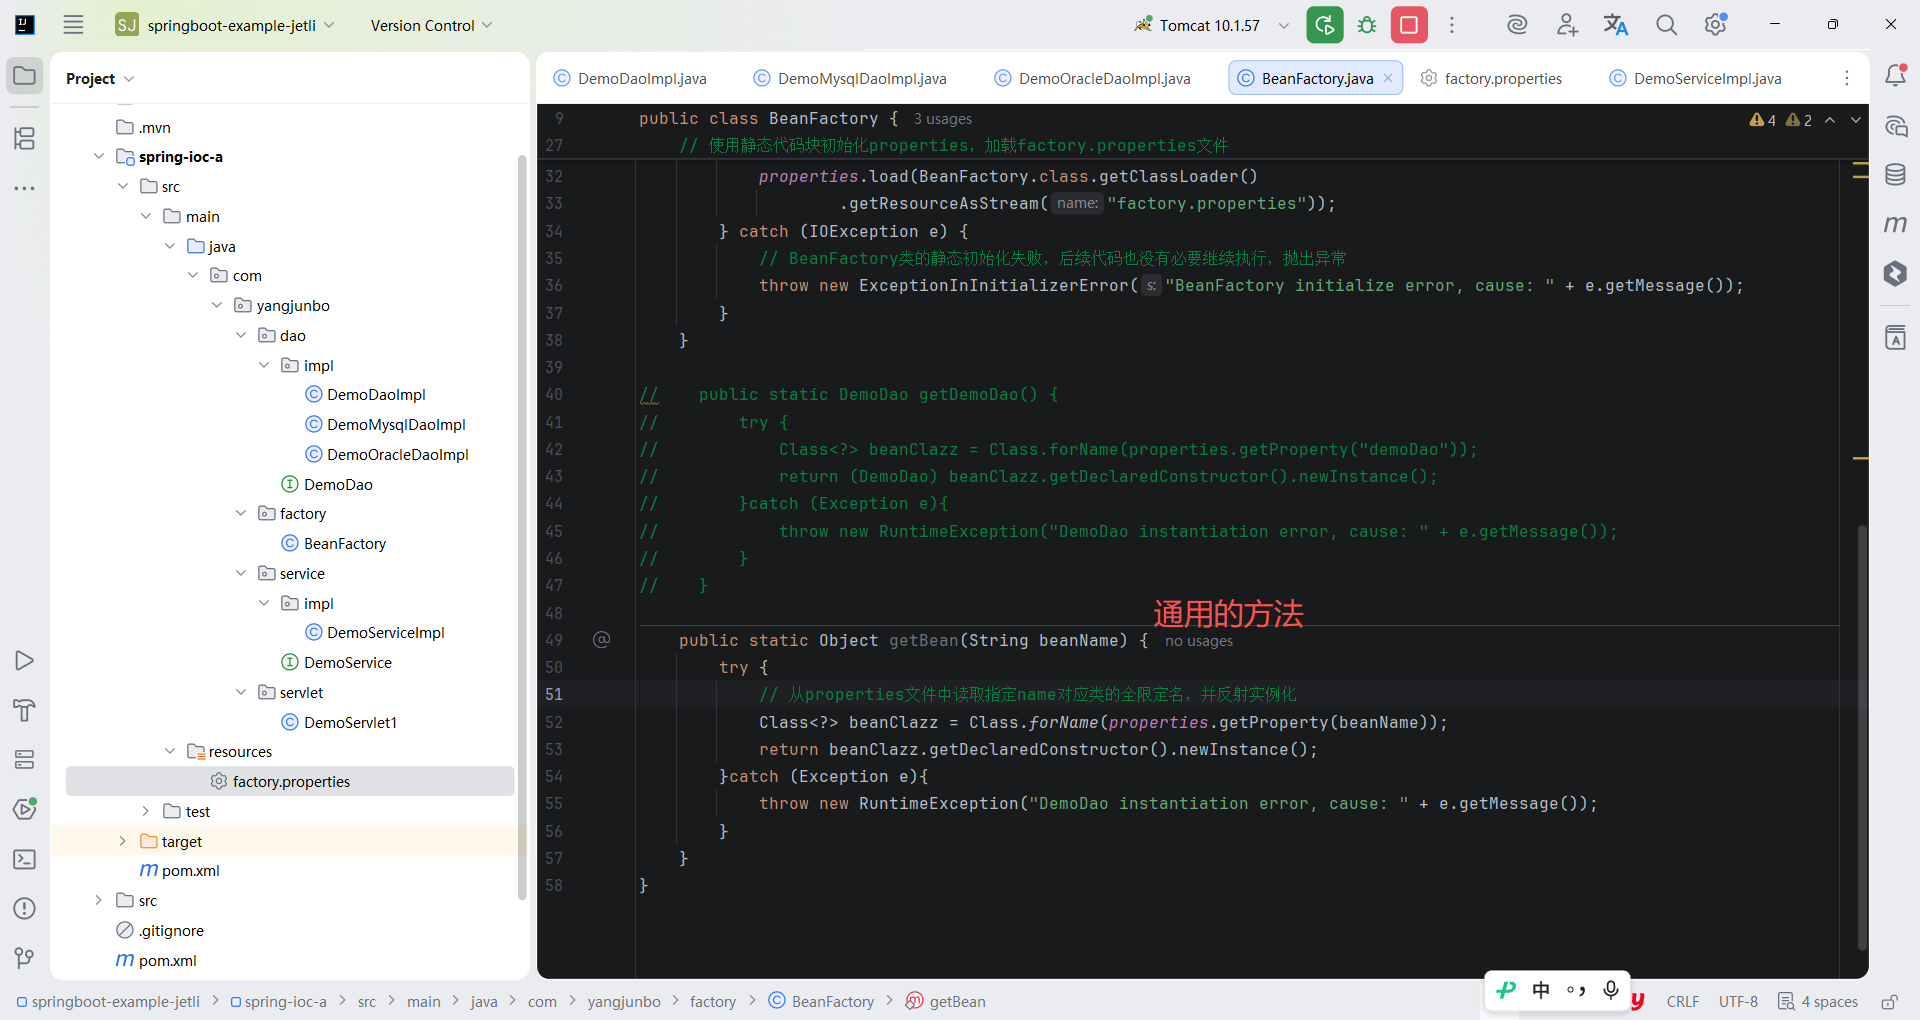The height and width of the screenshot is (1020, 1920).
Task: Open Notifications bell in right sidebar
Action: point(1895,76)
